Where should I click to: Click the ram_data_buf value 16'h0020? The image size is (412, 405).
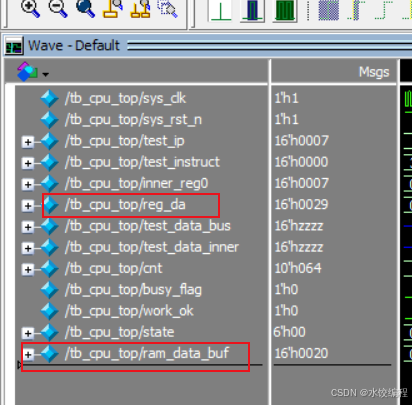(x=301, y=353)
